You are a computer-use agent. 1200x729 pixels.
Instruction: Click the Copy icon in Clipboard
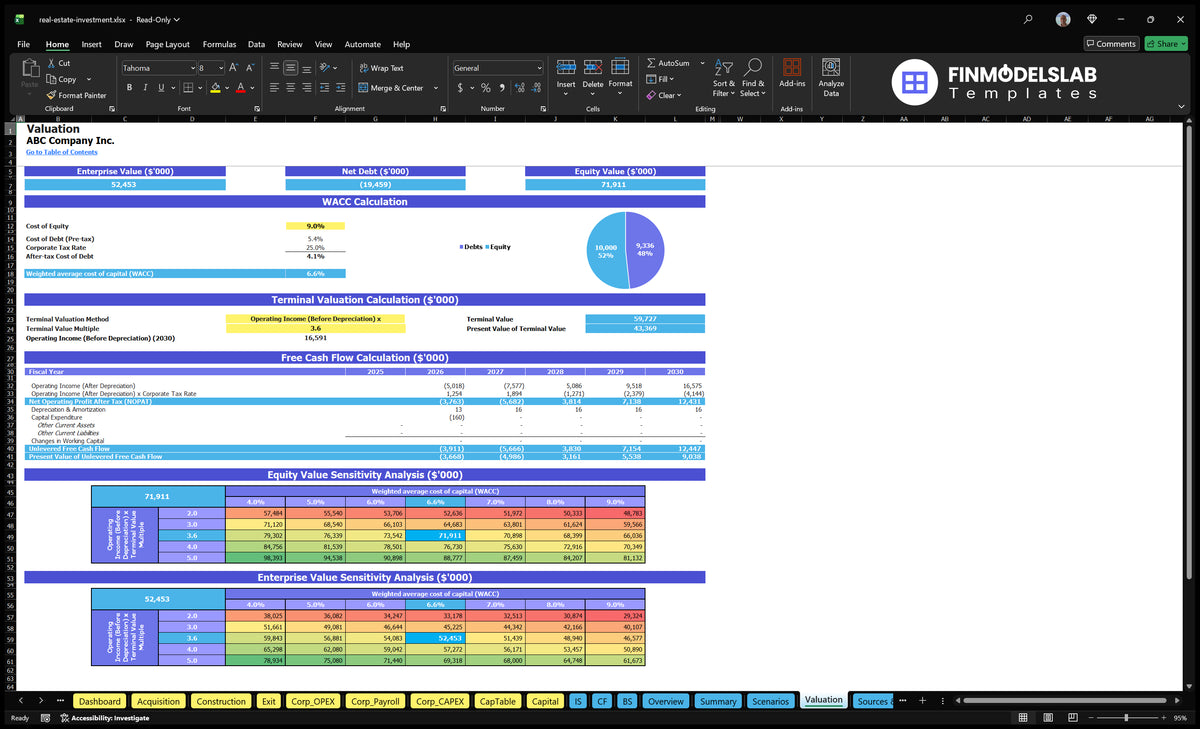(x=51, y=79)
